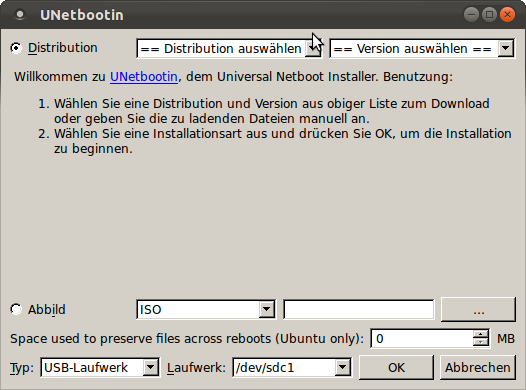Open the Typ USB-Laufwerk dropdown
Screen dimensions: 526x390
[100, 368]
